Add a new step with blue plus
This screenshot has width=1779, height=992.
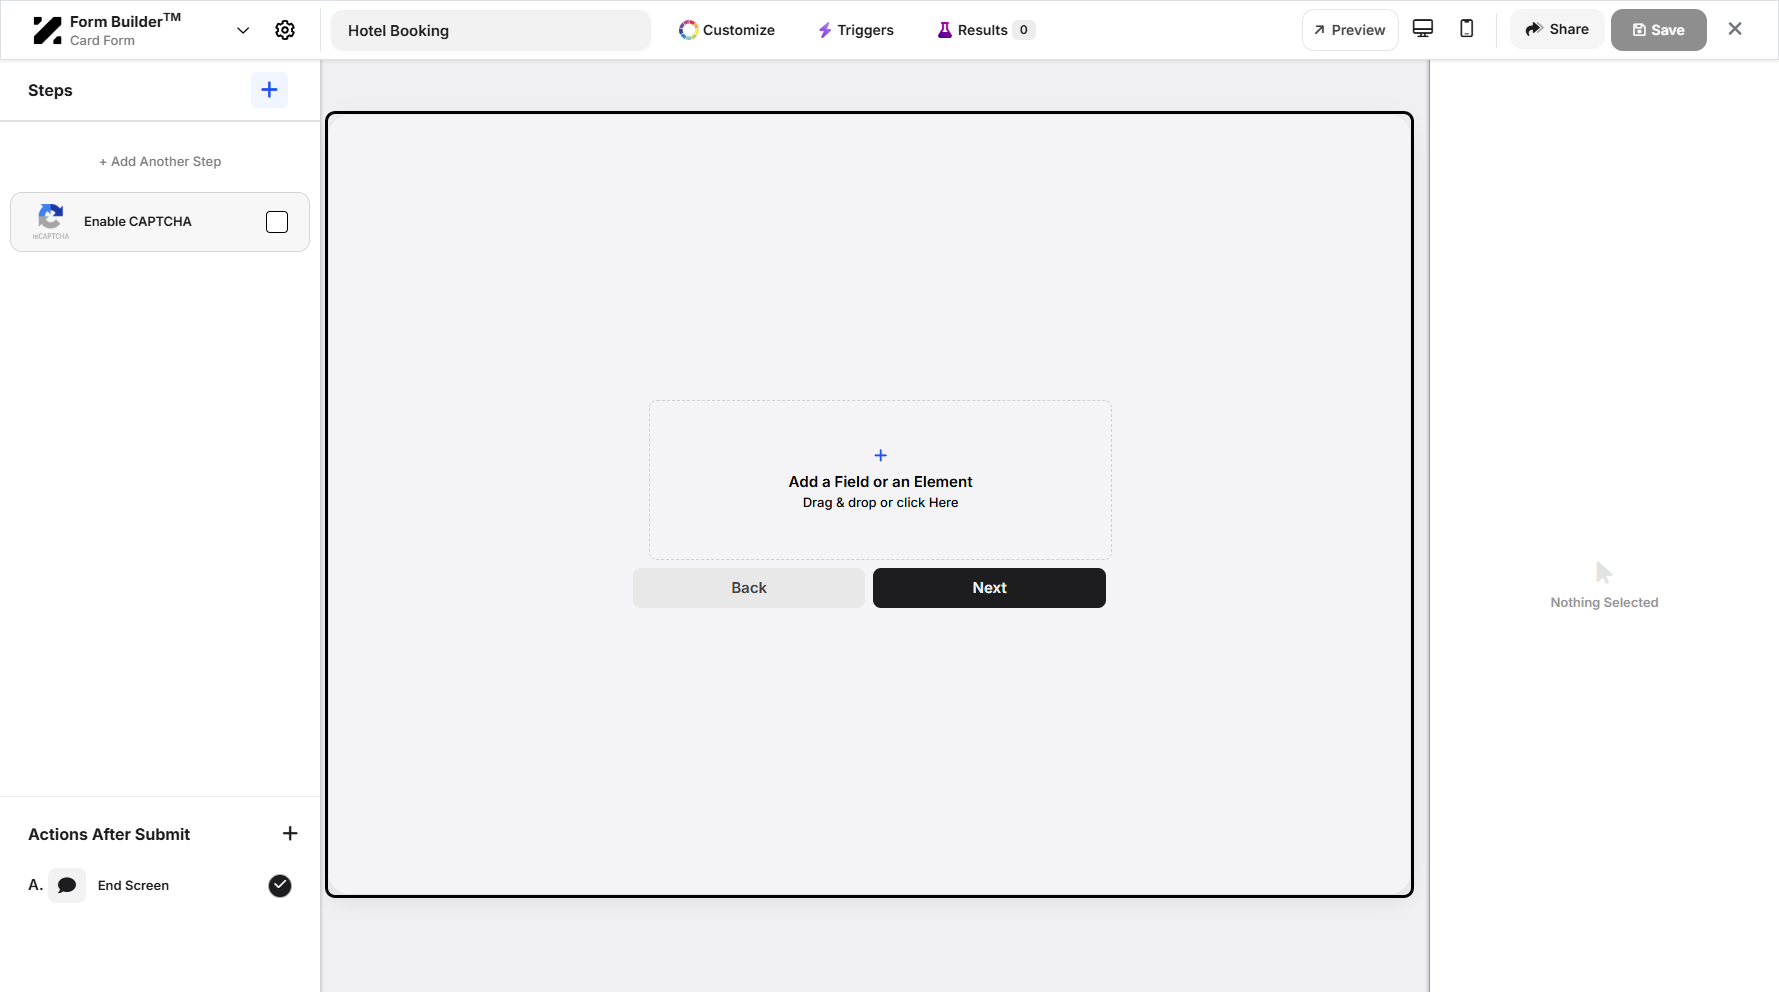tap(269, 90)
